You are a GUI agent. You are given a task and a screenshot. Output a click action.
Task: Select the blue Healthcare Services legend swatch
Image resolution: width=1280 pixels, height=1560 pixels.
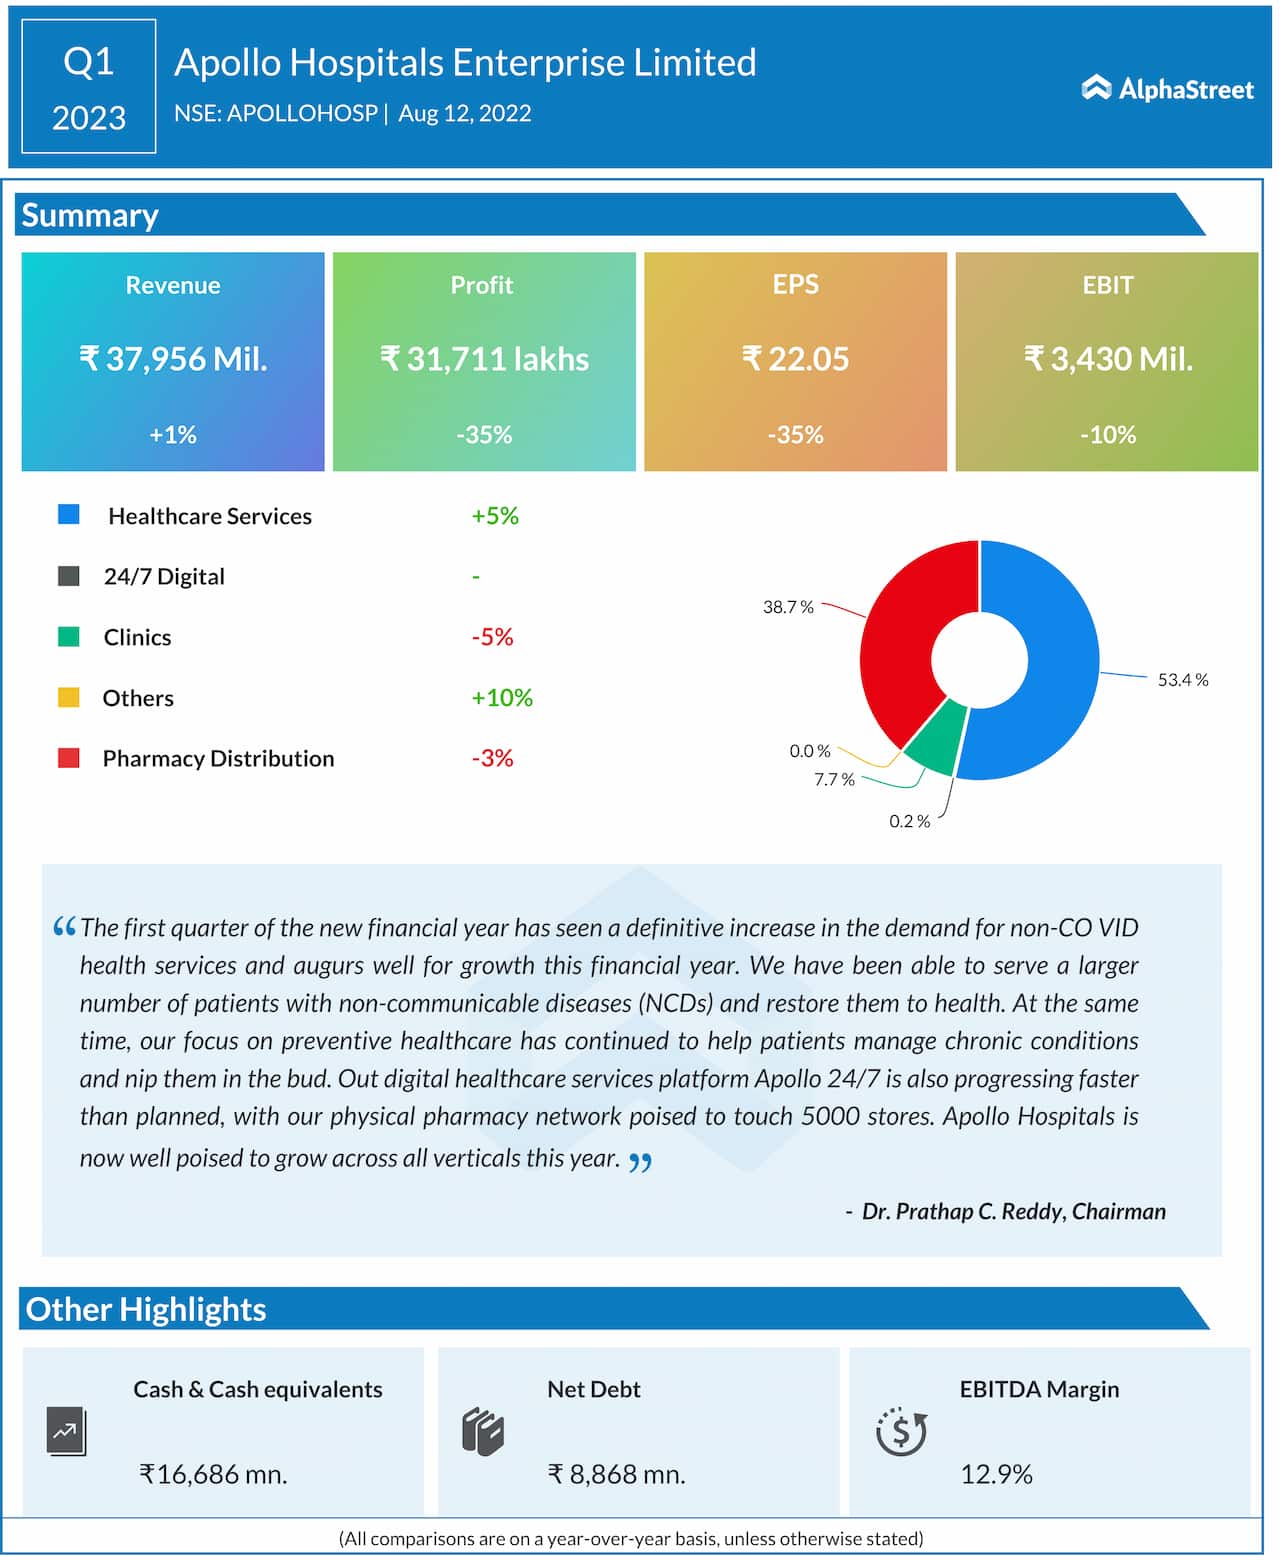click(x=68, y=515)
